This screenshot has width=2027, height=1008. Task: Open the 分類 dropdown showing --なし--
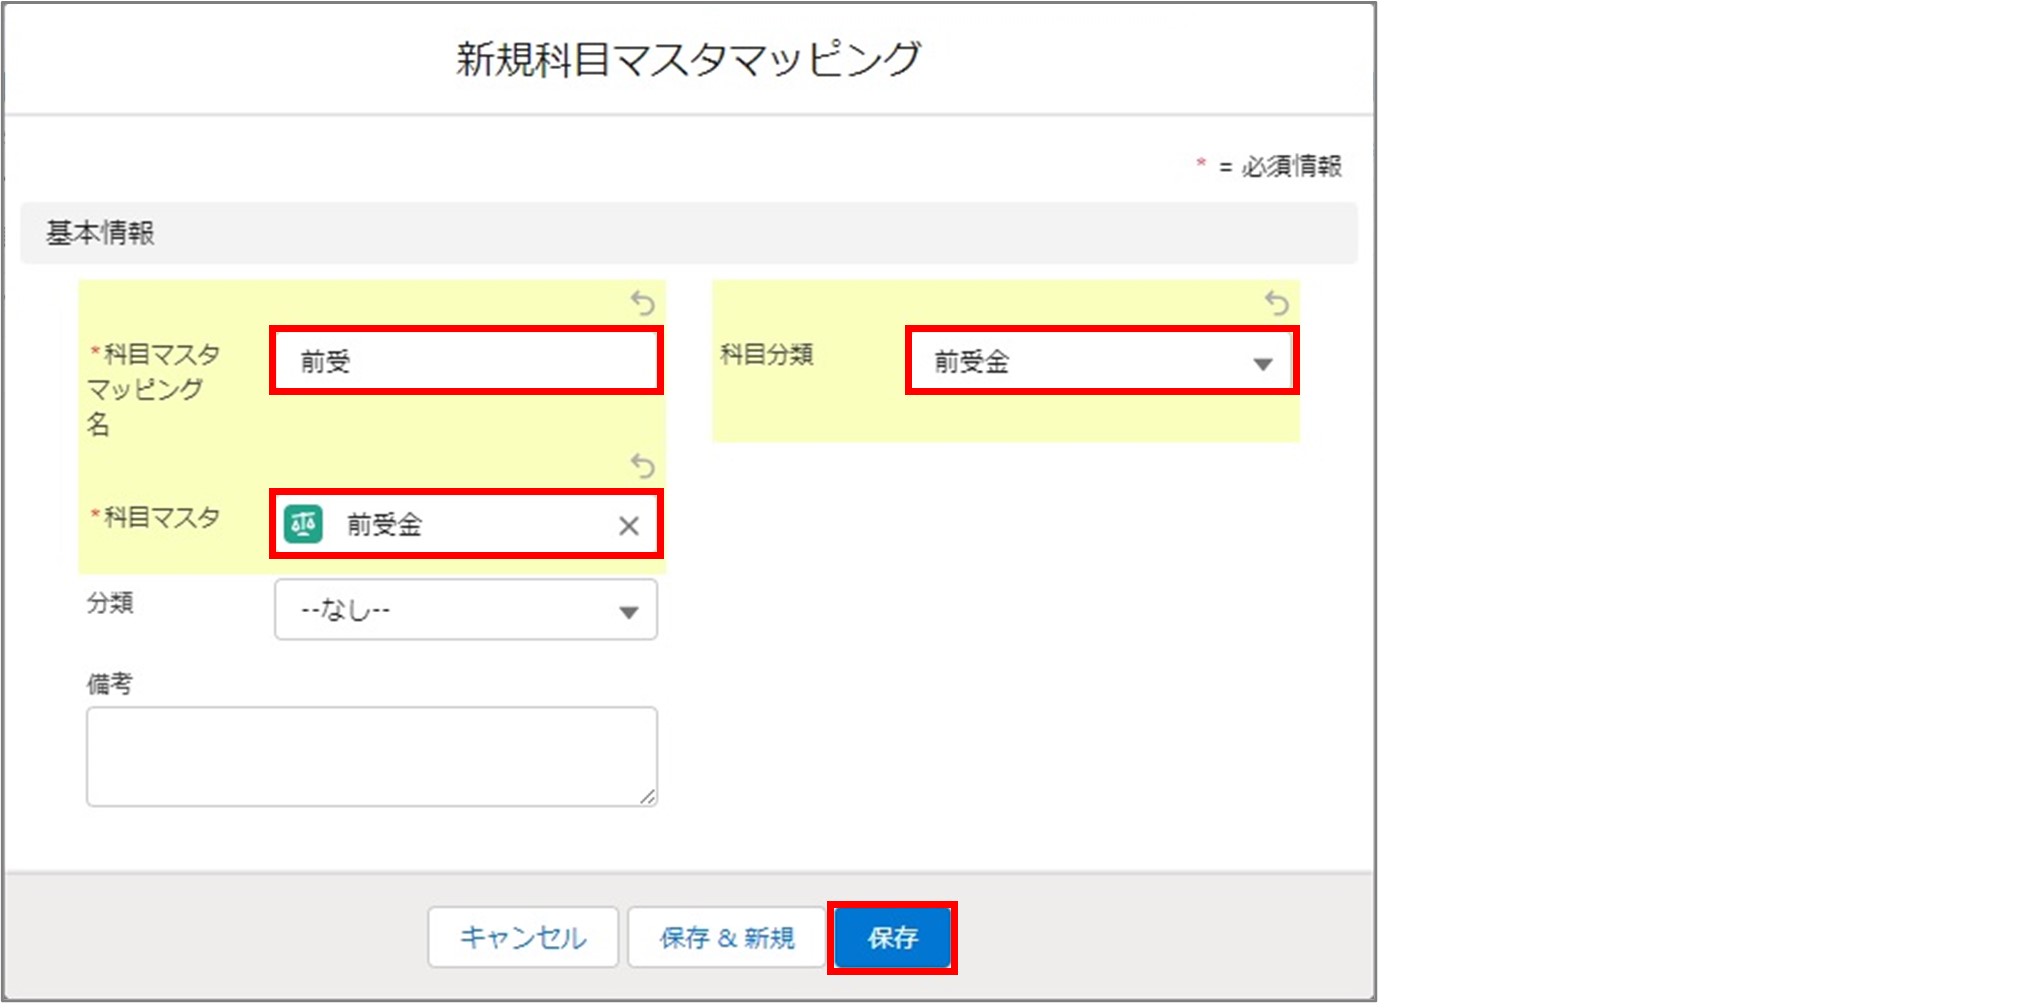(x=466, y=610)
